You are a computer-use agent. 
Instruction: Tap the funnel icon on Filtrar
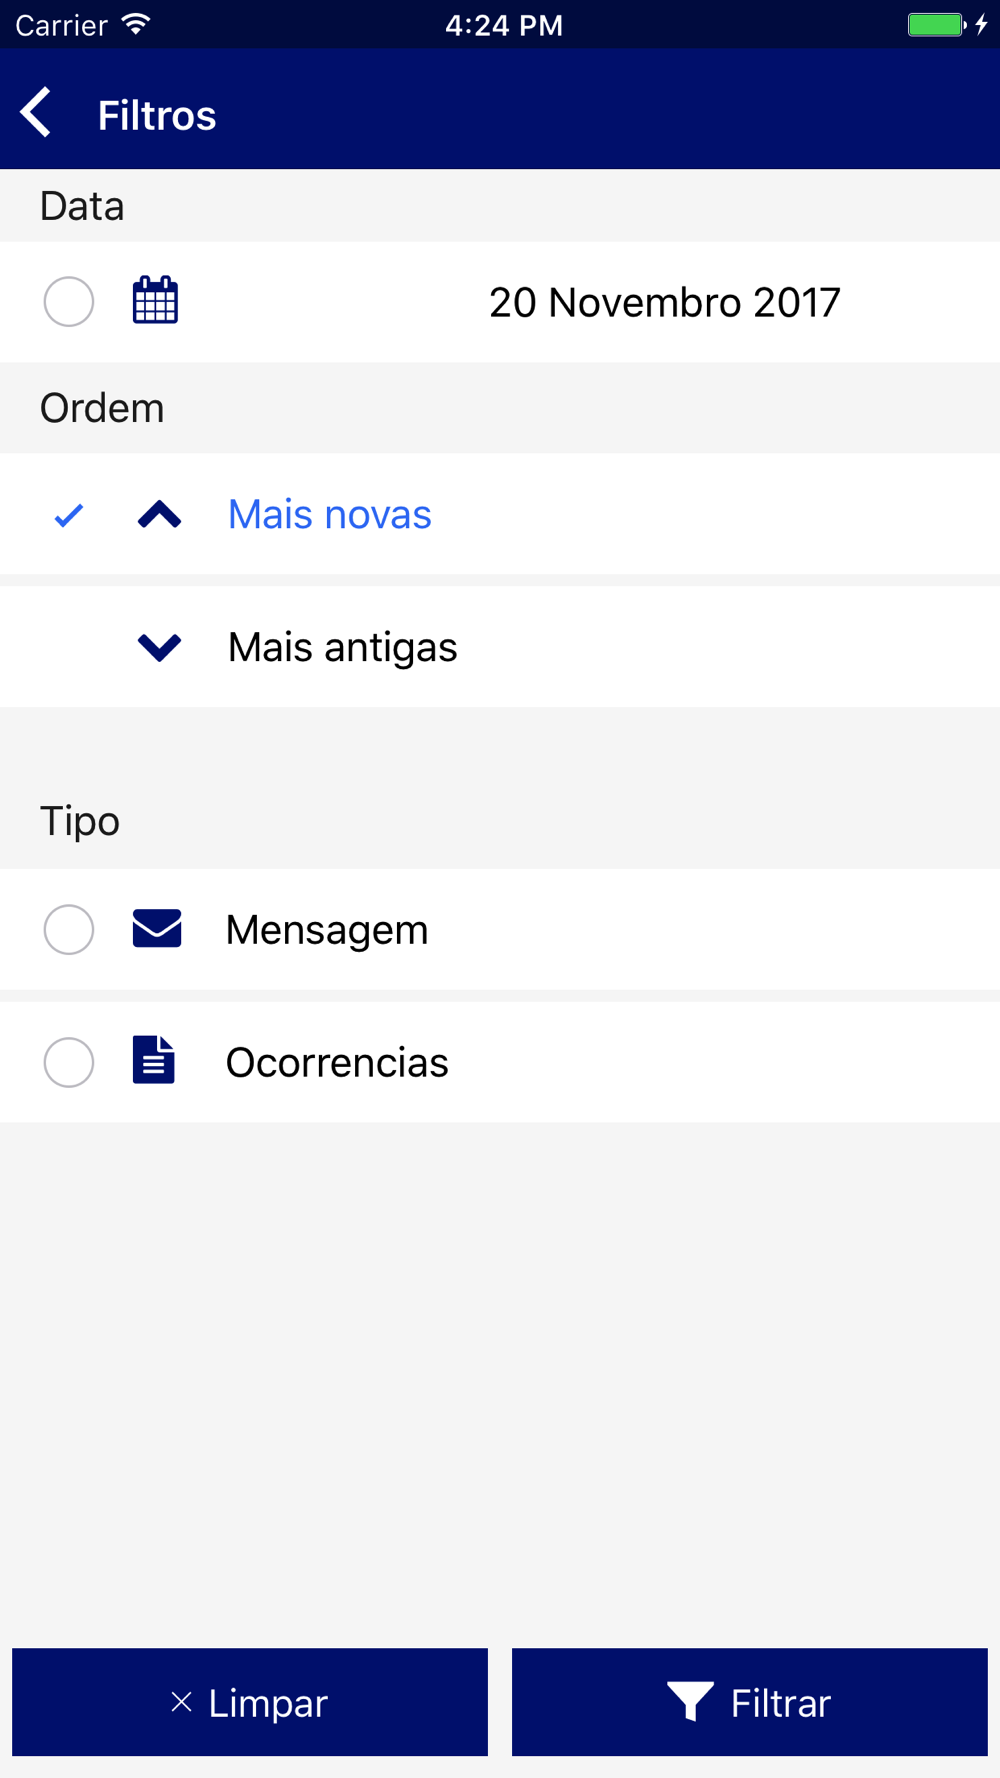tap(690, 1701)
